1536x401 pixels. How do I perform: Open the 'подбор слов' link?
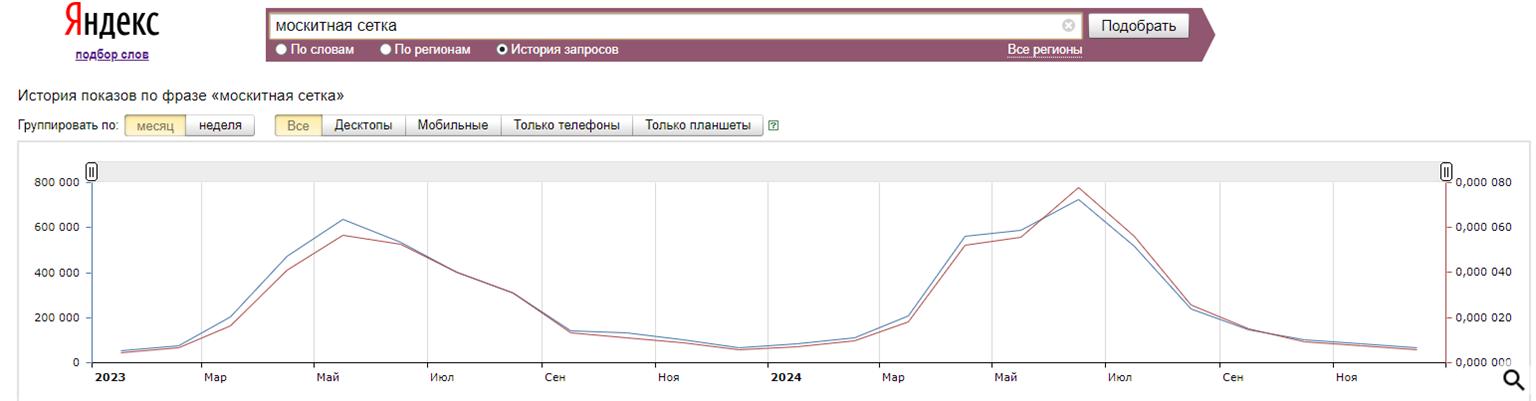[x=111, y=54]
